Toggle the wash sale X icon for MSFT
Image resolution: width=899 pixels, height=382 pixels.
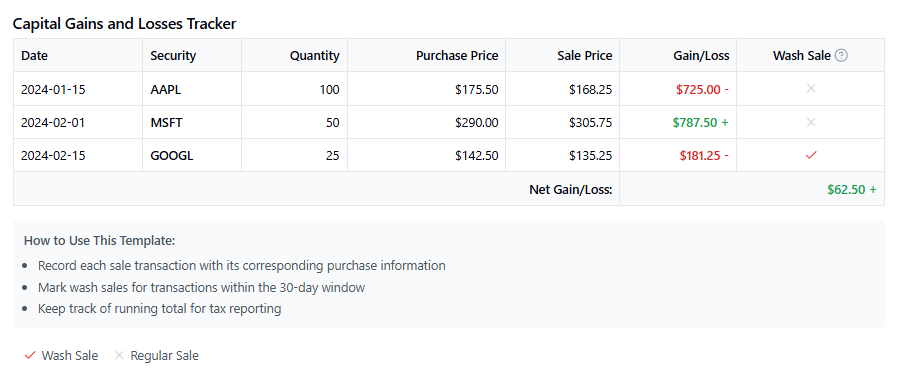(x=811, y=122)
